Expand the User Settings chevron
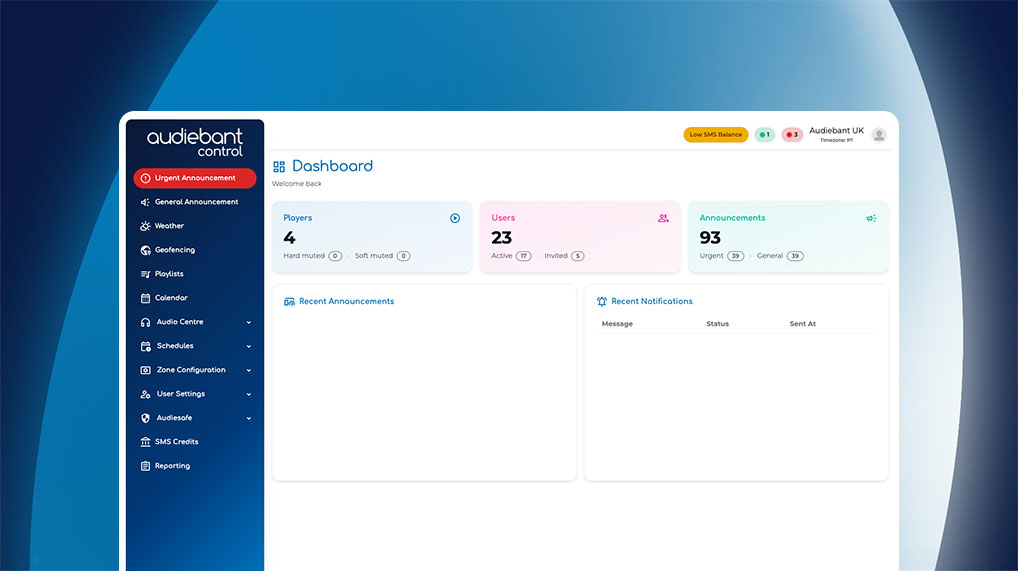Viewport: 1018px width, 571px height. pyautogui.click(x=249, y=394)
